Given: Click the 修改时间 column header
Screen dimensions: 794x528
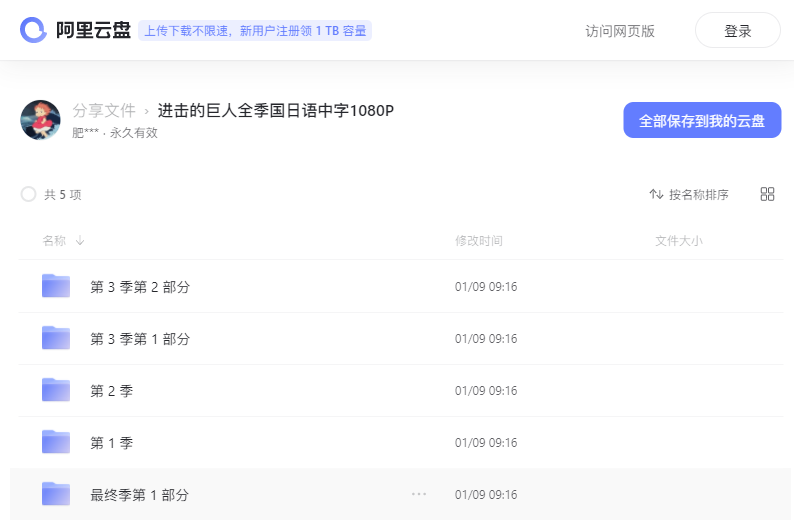Looking at the screenshot, I should (x=479, y=240).
